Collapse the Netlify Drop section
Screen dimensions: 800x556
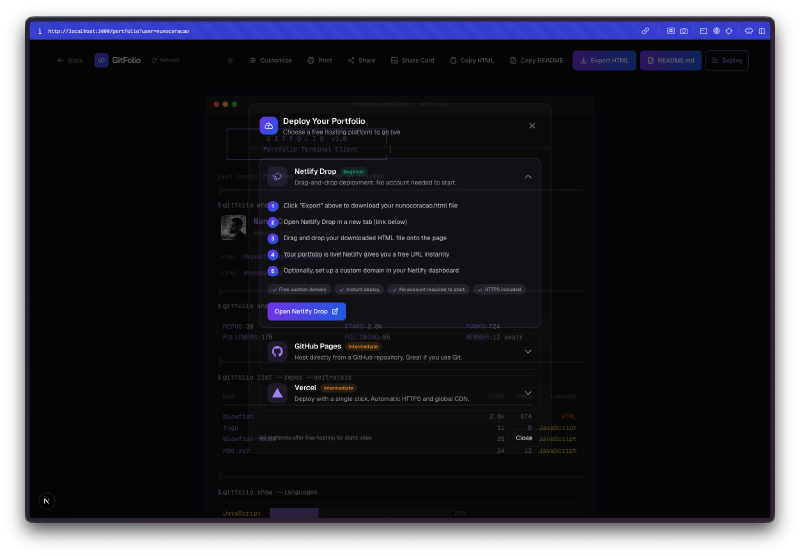click(528, 176)
